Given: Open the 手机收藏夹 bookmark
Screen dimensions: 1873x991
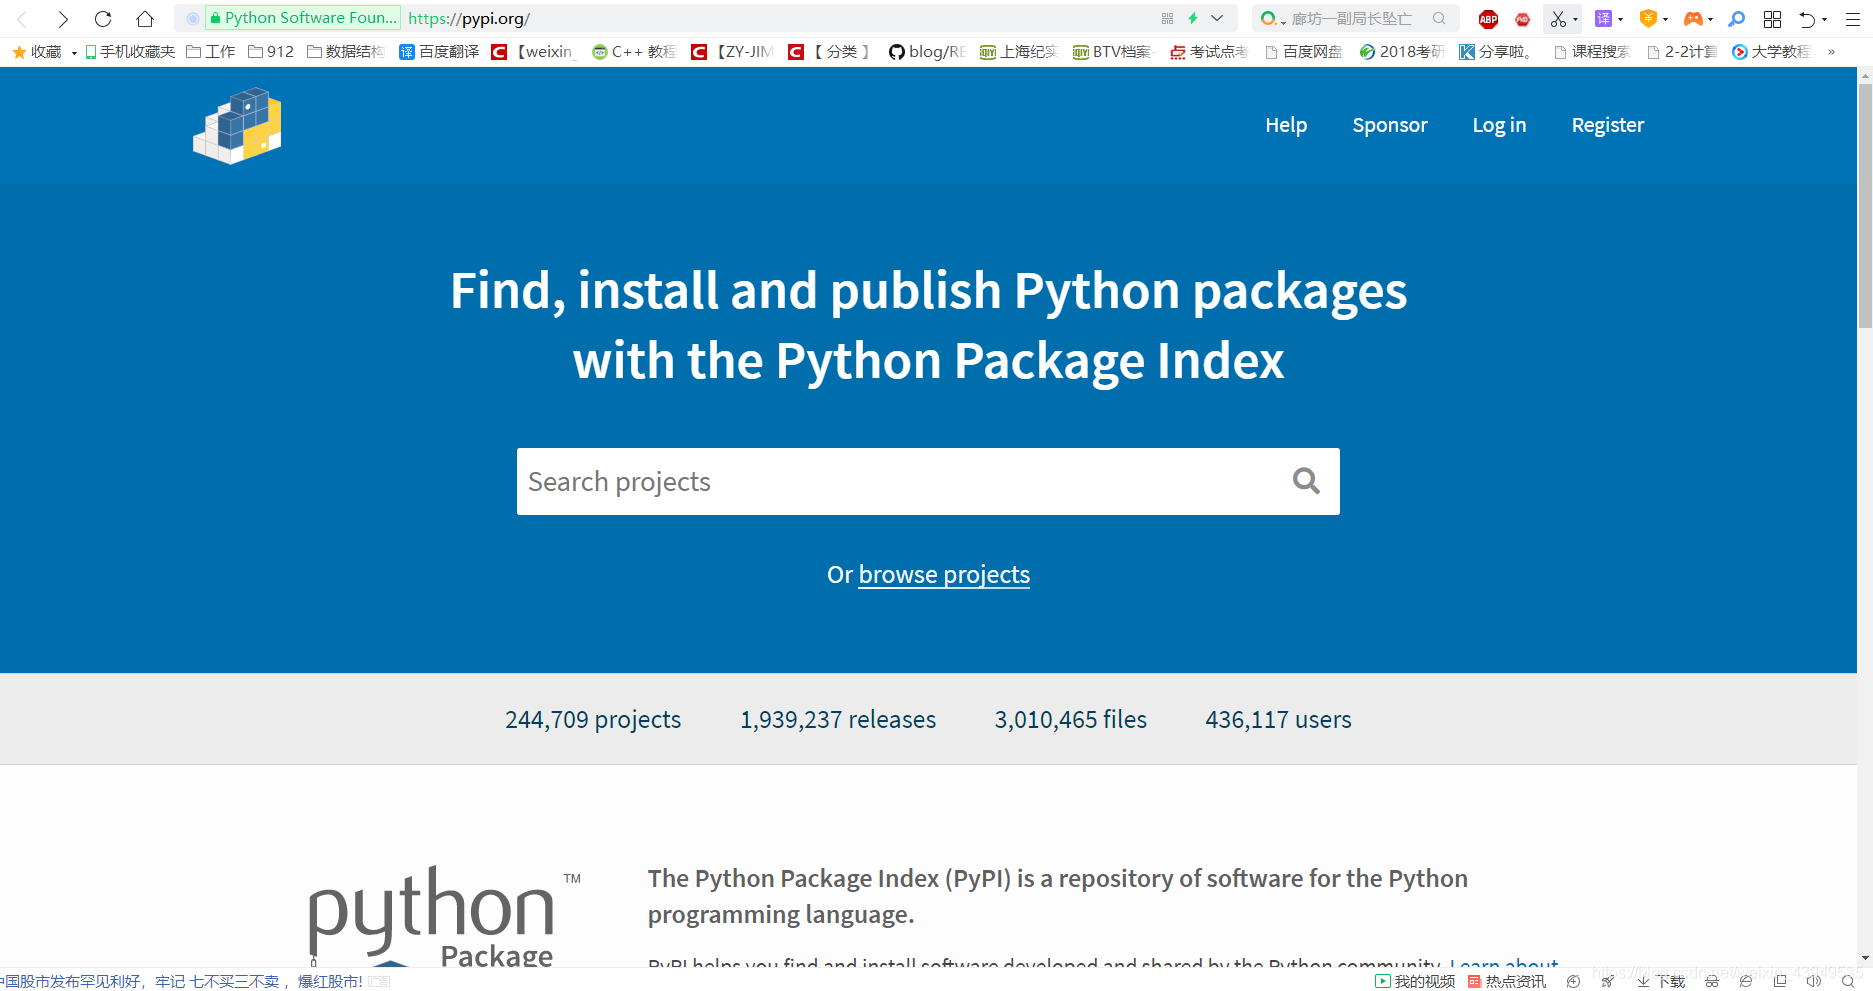Looking at the screenshot, I should click(x=130, y=52).
